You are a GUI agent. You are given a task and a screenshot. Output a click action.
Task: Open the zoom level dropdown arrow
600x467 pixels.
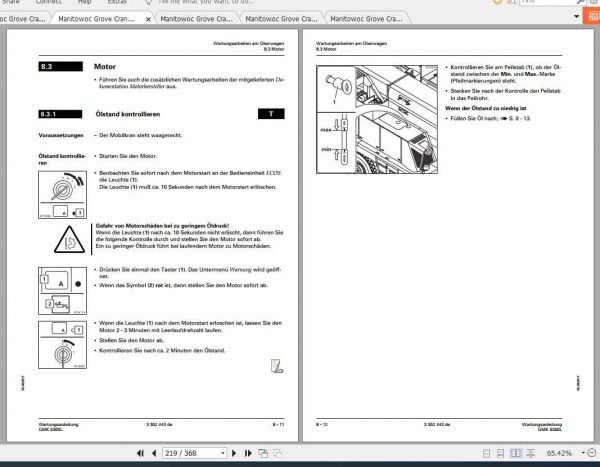pos(583,453)
